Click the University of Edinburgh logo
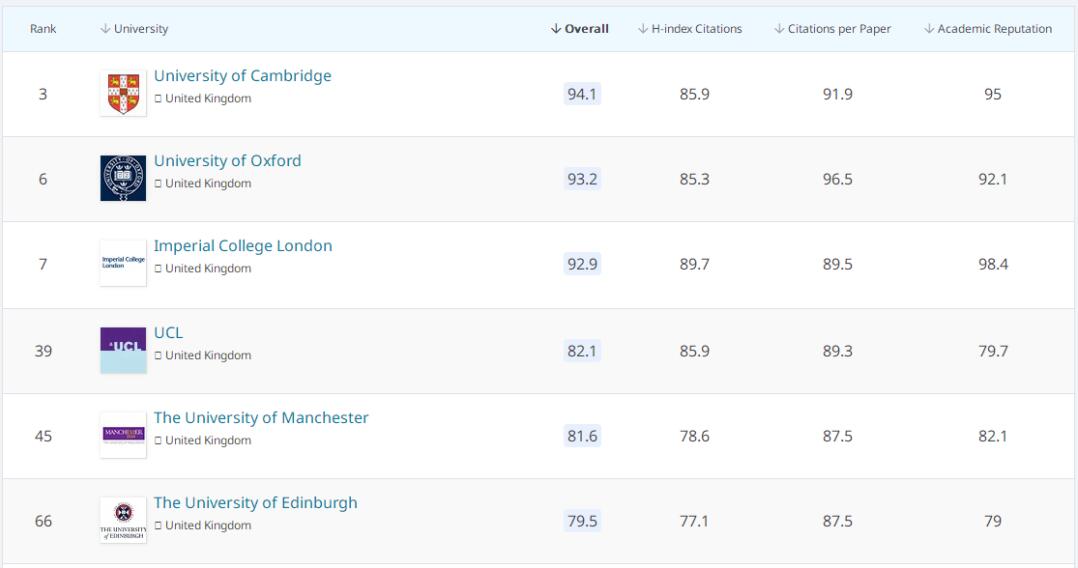The image size is (1078, 568). coord(123,520)
